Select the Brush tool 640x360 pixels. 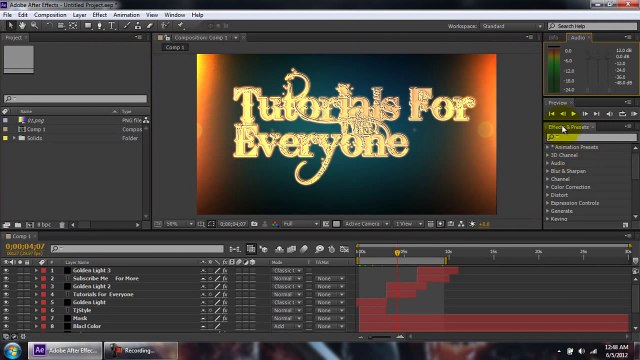(127, 26)
